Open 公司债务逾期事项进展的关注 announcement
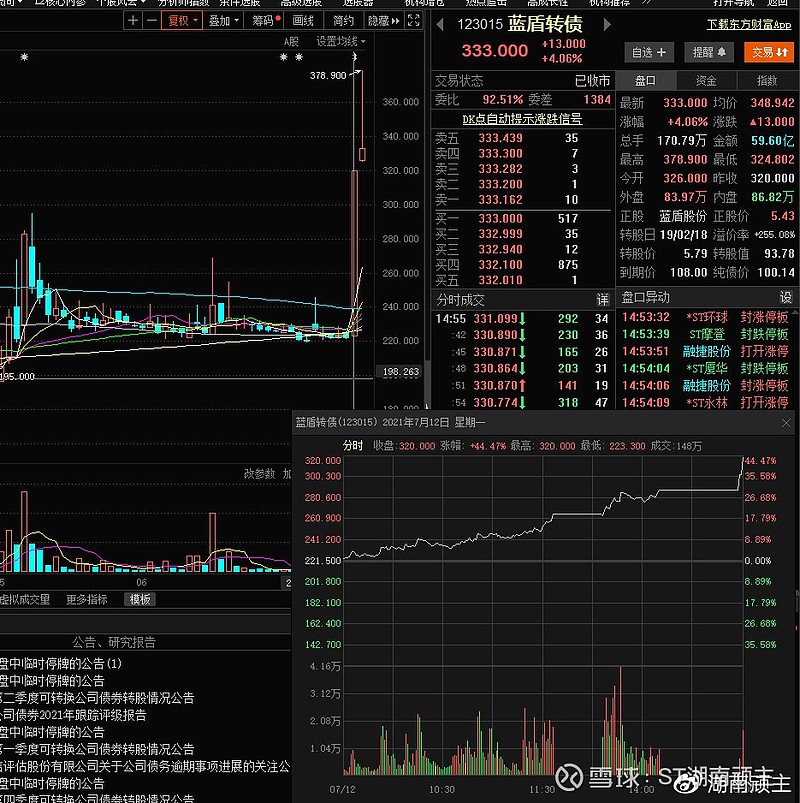This screenshot has width=800, height=803. (145, 766)
